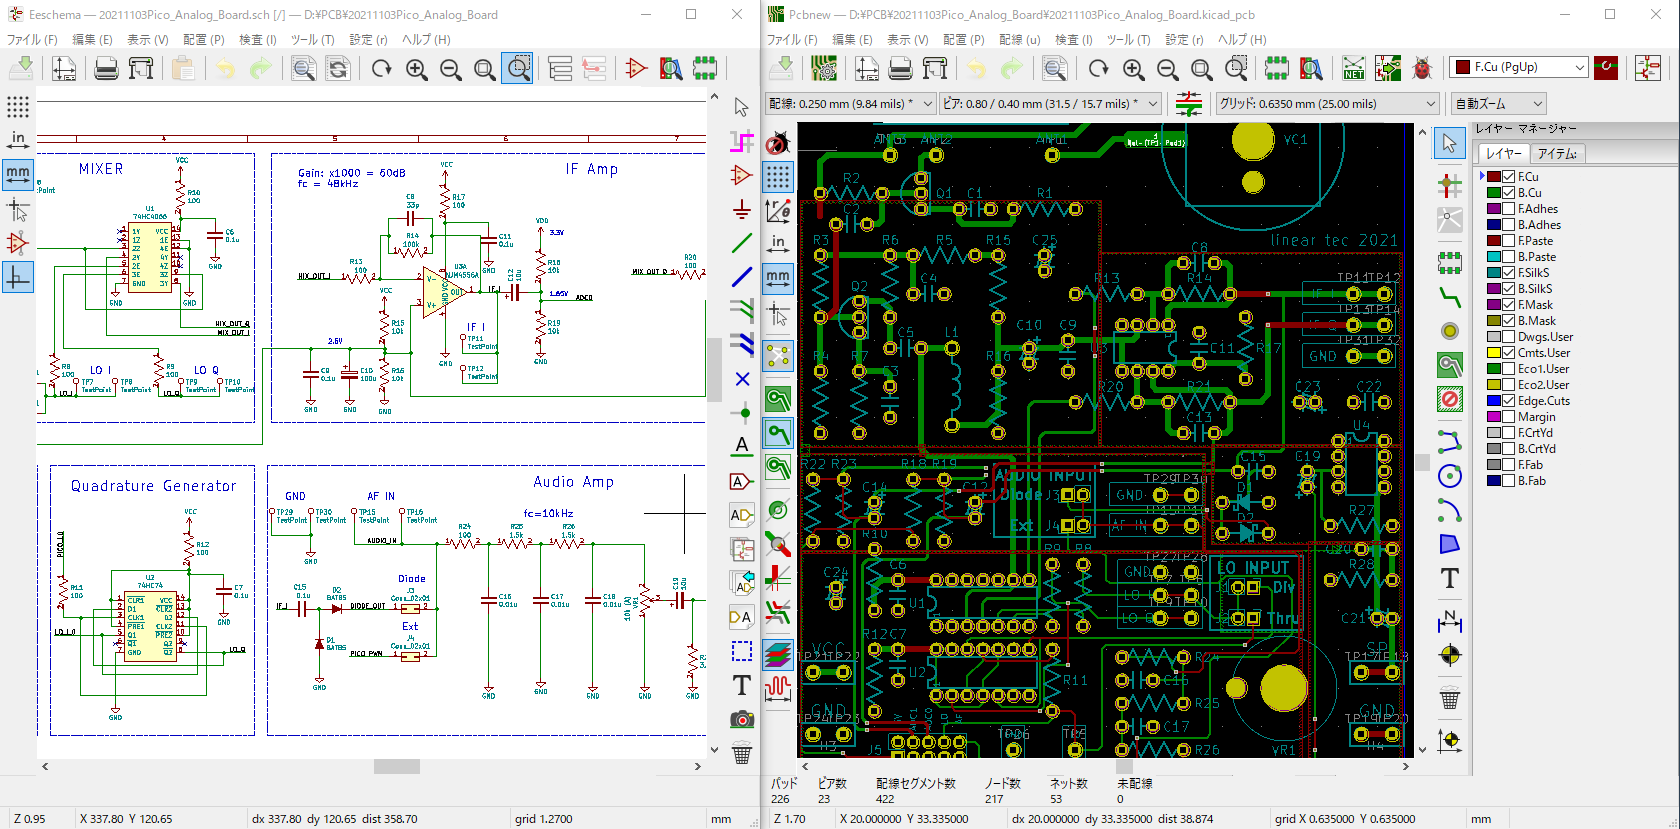Open the Pcbnew board setup icon
Screen dimensions: 1680x829
coord(824,68)
